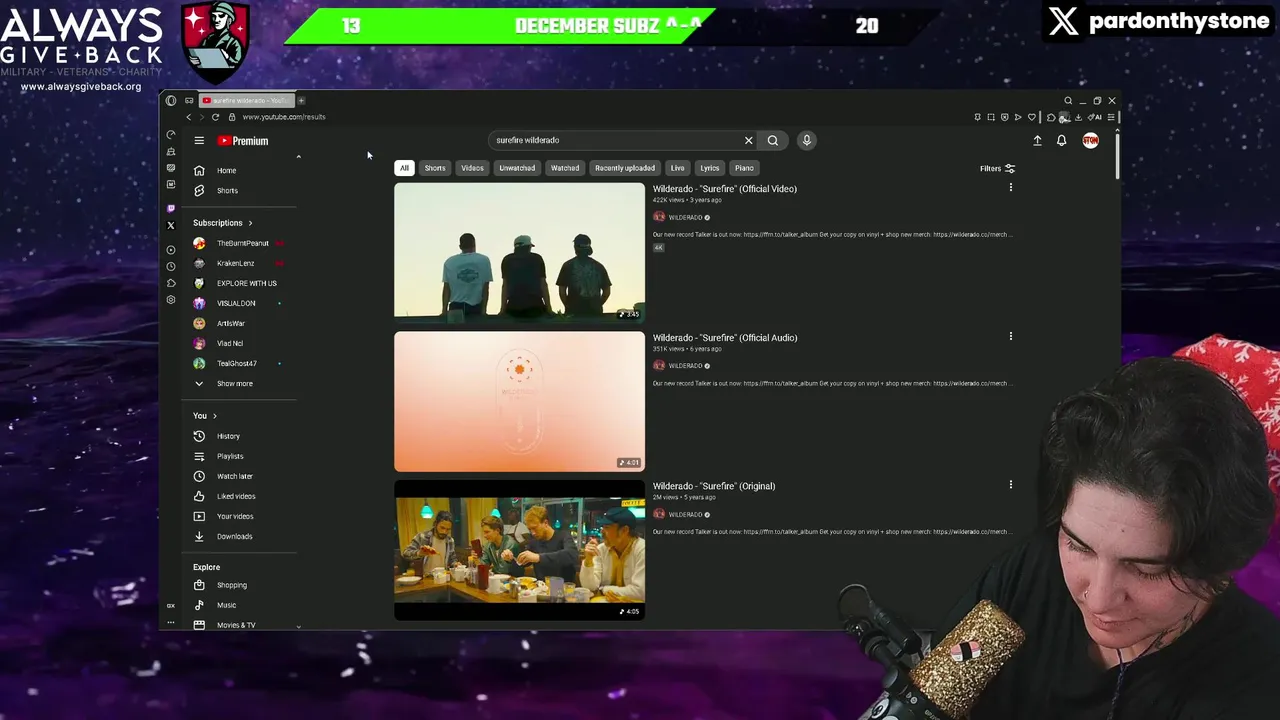Screen dimensions: 1280x720
Task: Open the Filters panel
Action: click(998, 169)
